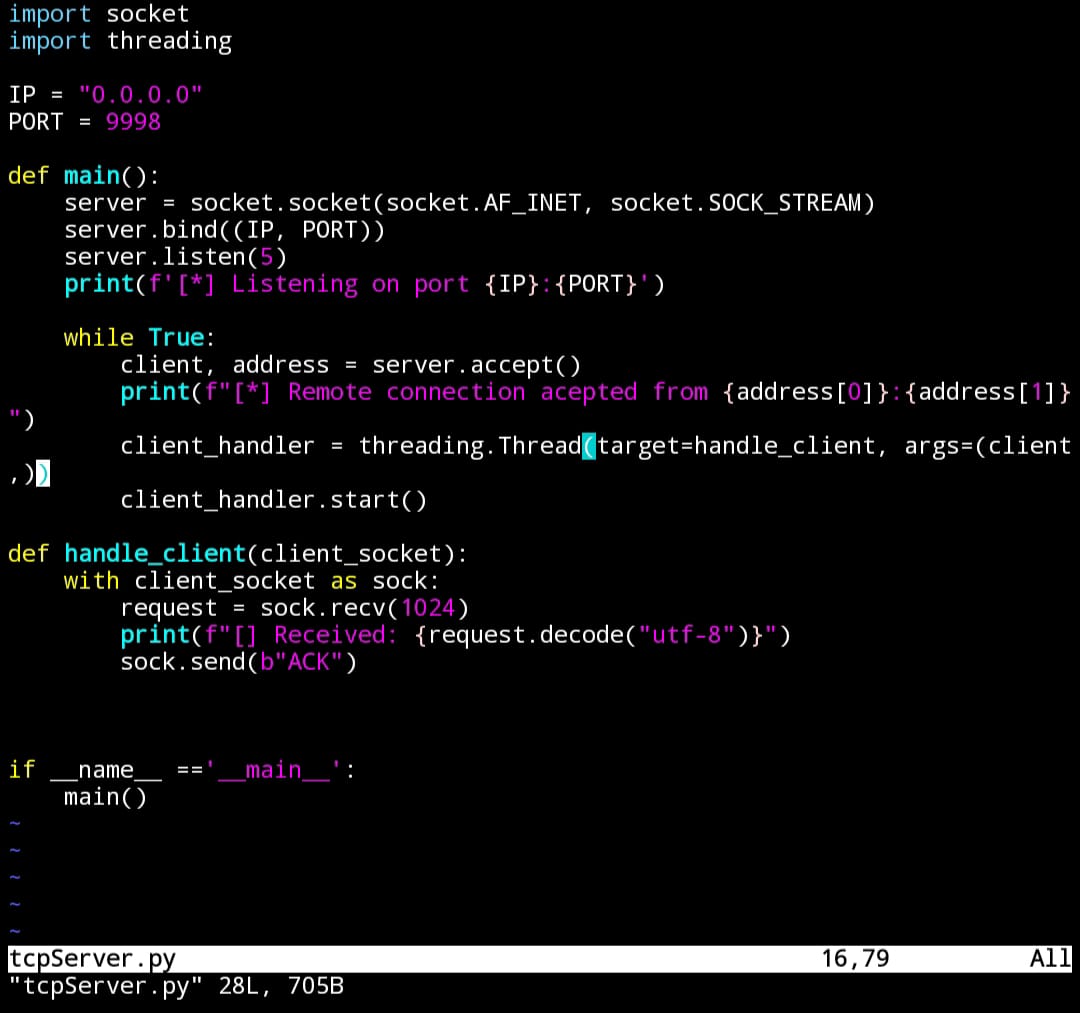
Task: Click the first tilde marker below main()
Action: tap(13, 822)
